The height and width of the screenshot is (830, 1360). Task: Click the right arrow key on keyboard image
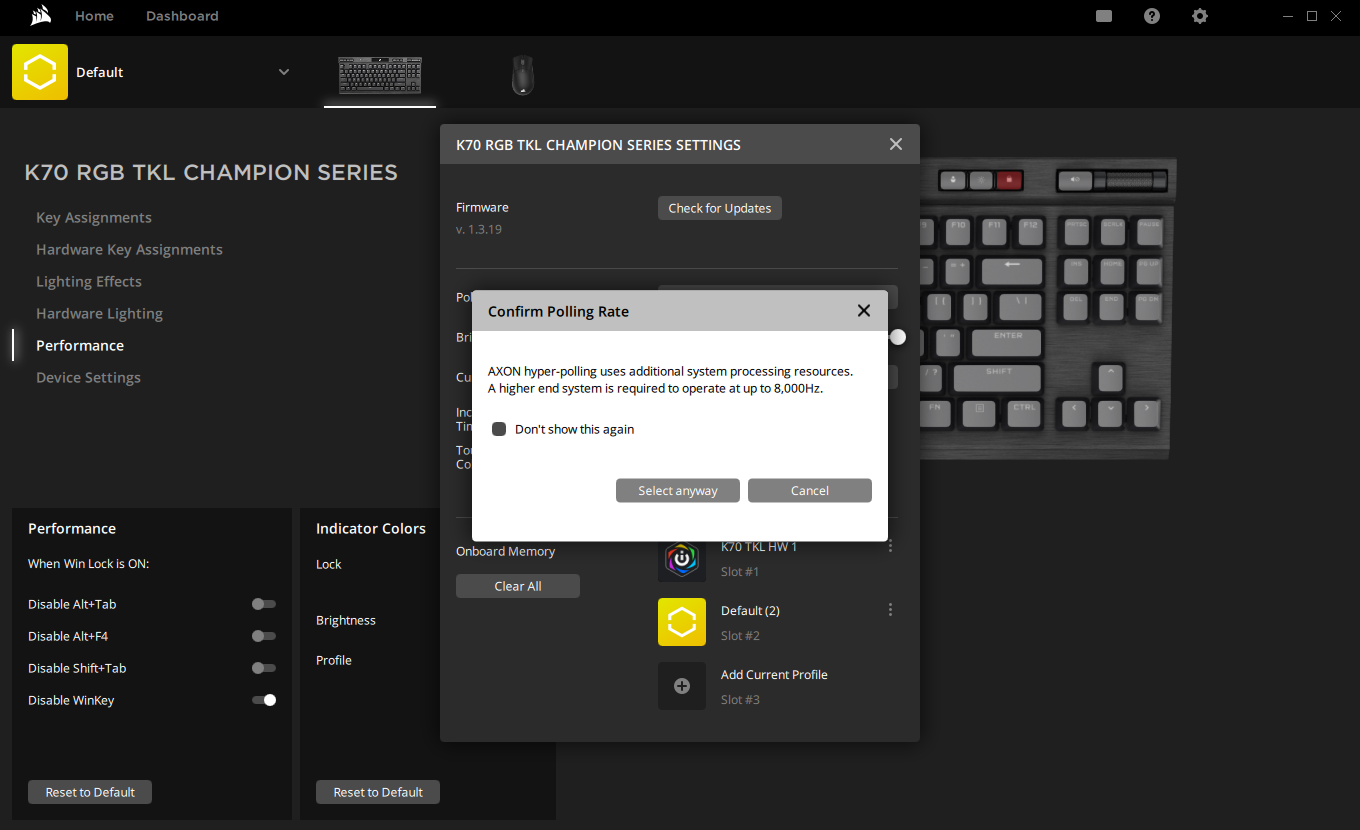(x=1147, y=413)
